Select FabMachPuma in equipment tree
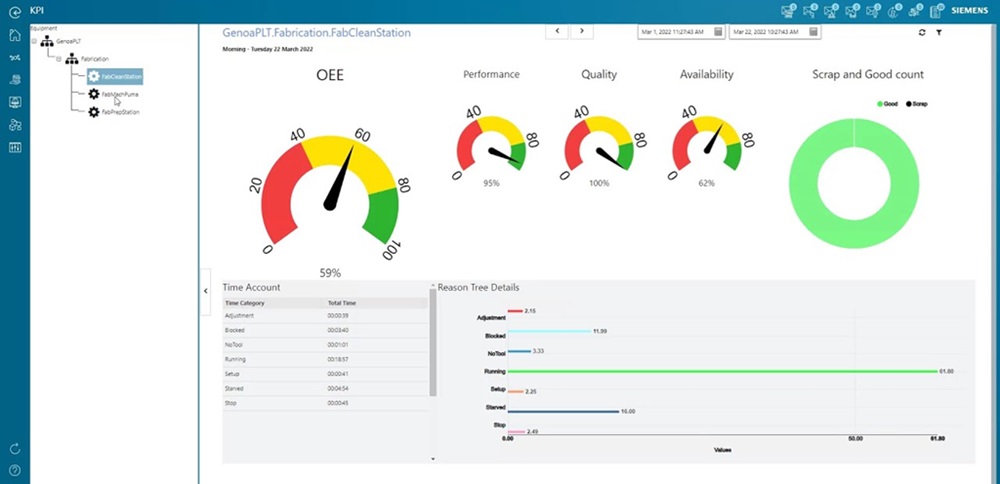Screen dimensions: 1000x484 click(x=119, y=94)
